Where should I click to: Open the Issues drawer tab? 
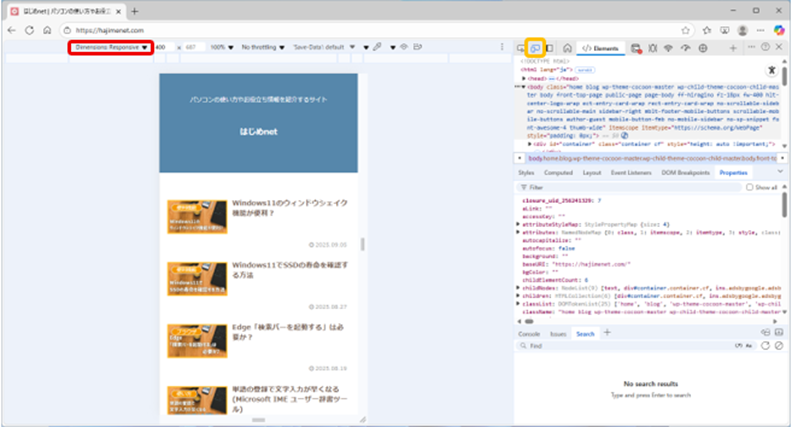pos(558,334)
